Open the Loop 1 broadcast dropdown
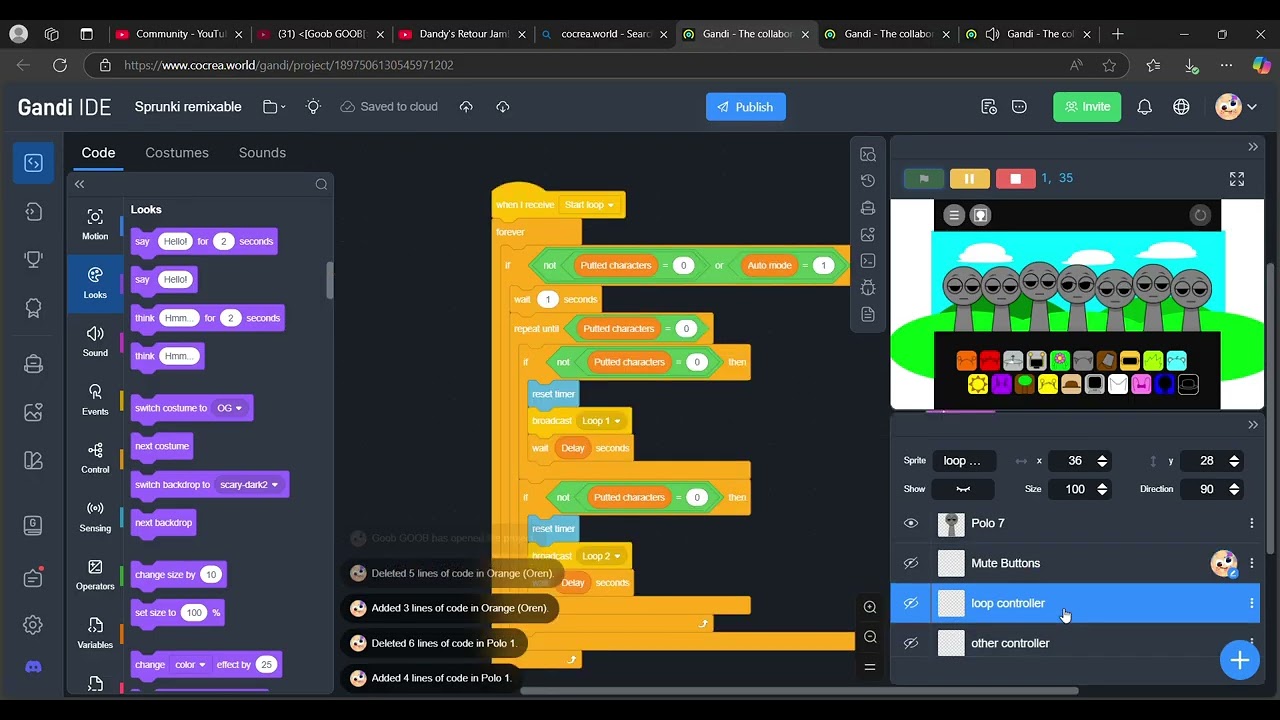 coord(601,421)
